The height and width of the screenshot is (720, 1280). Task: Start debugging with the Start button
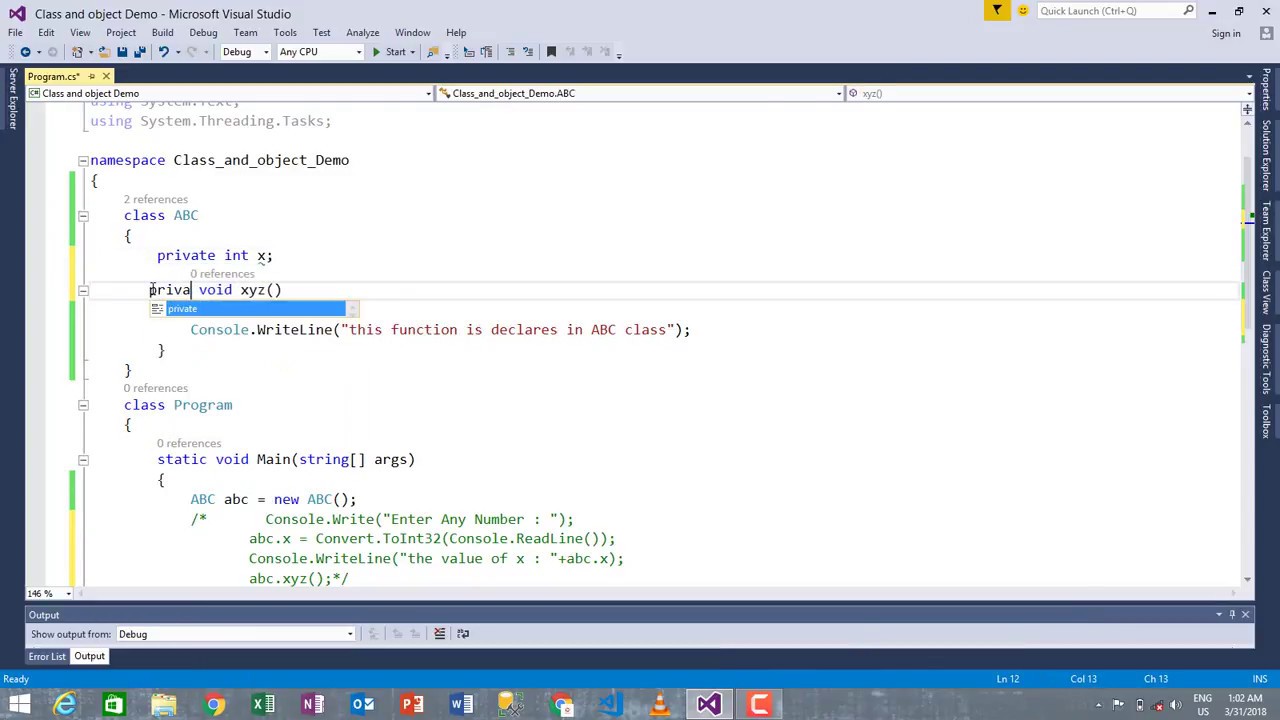[x=389, y=52]
